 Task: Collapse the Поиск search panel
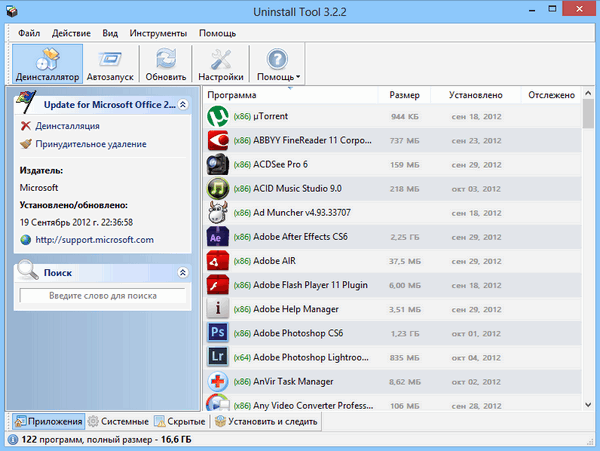tap(182, 272)
